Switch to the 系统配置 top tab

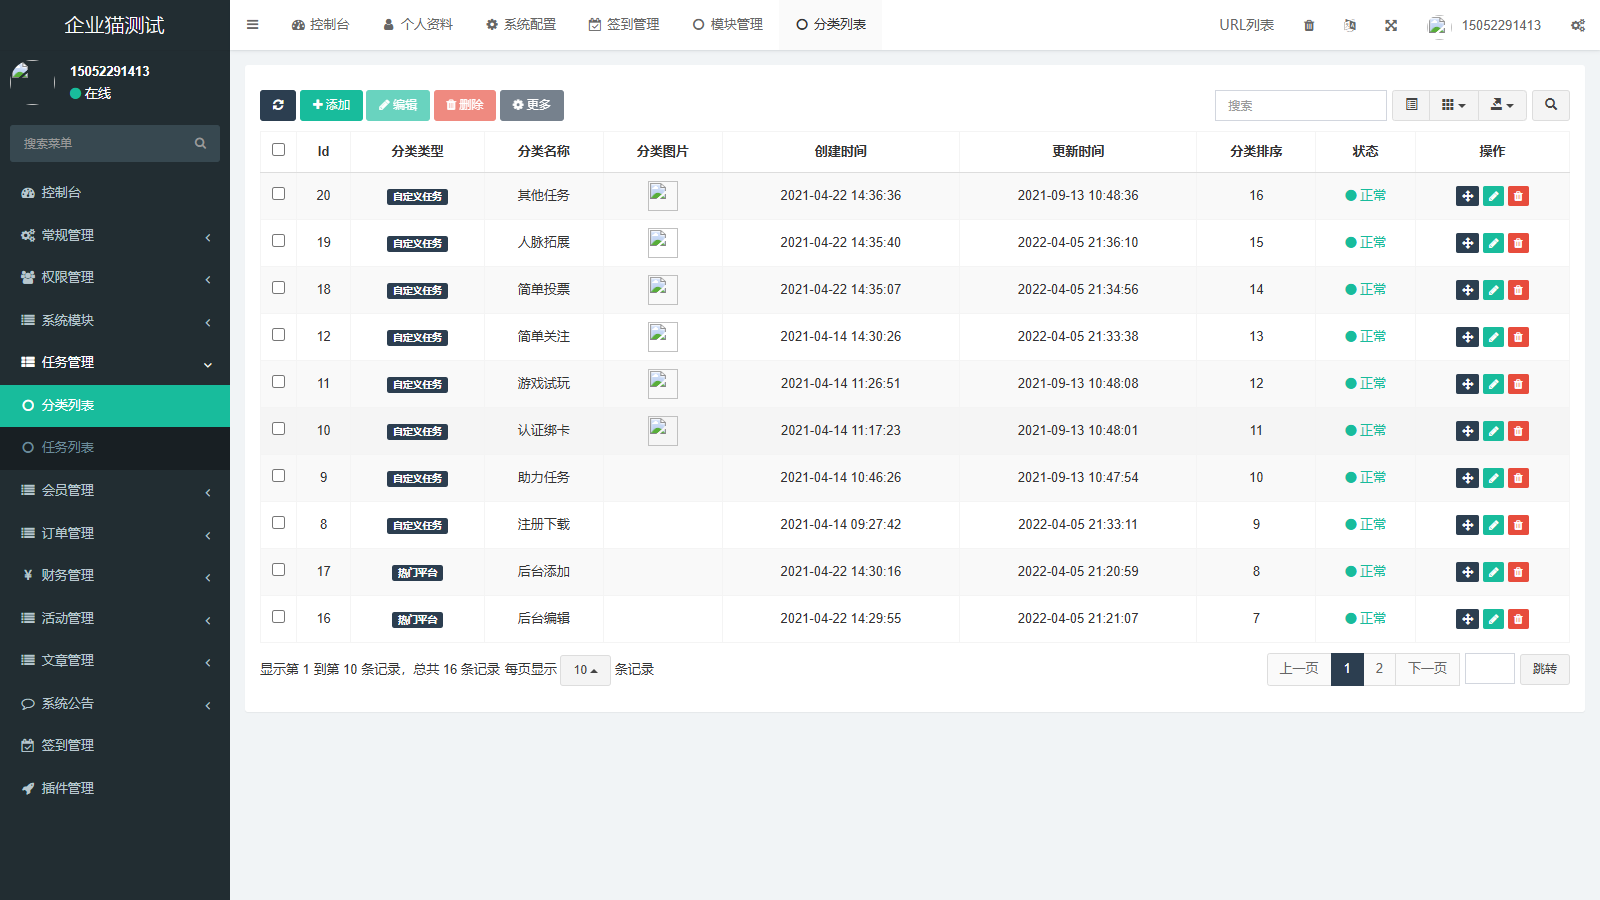(x=521, y=25)
